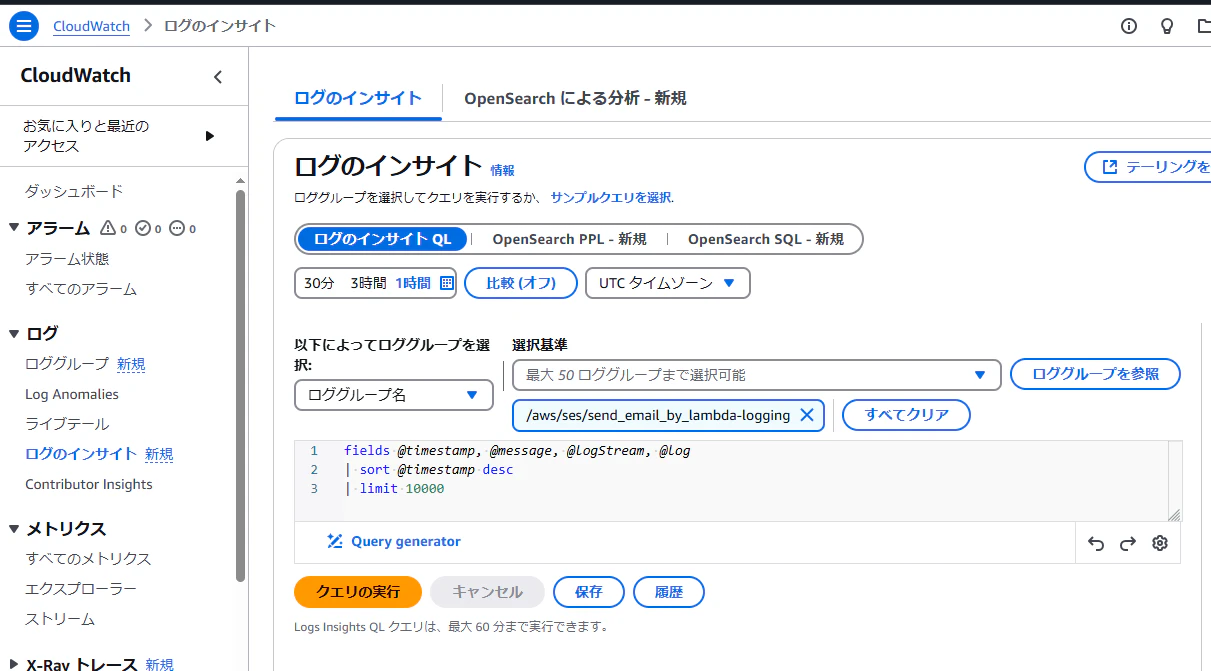Click inside the query editor on line 1

(x=517, y=451)
